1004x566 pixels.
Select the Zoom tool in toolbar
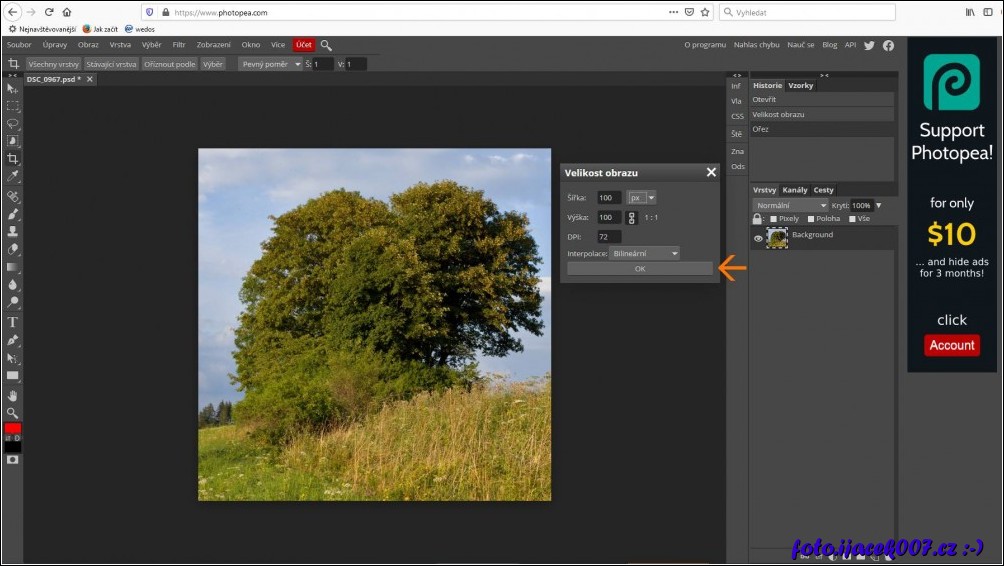coord(13,412)
